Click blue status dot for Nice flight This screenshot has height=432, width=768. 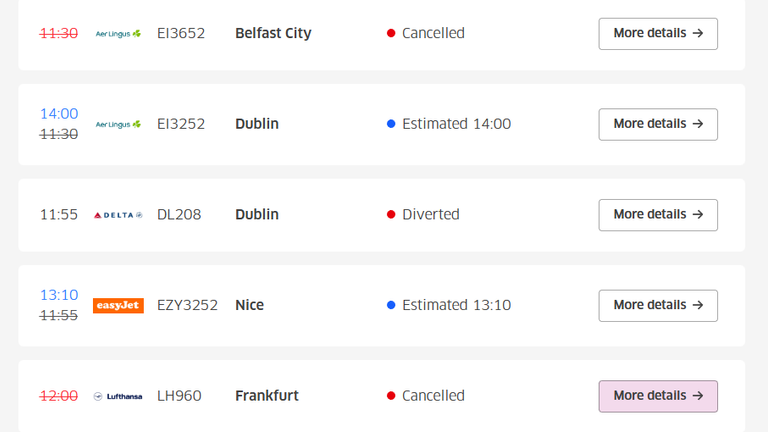[x=391, y=305]
